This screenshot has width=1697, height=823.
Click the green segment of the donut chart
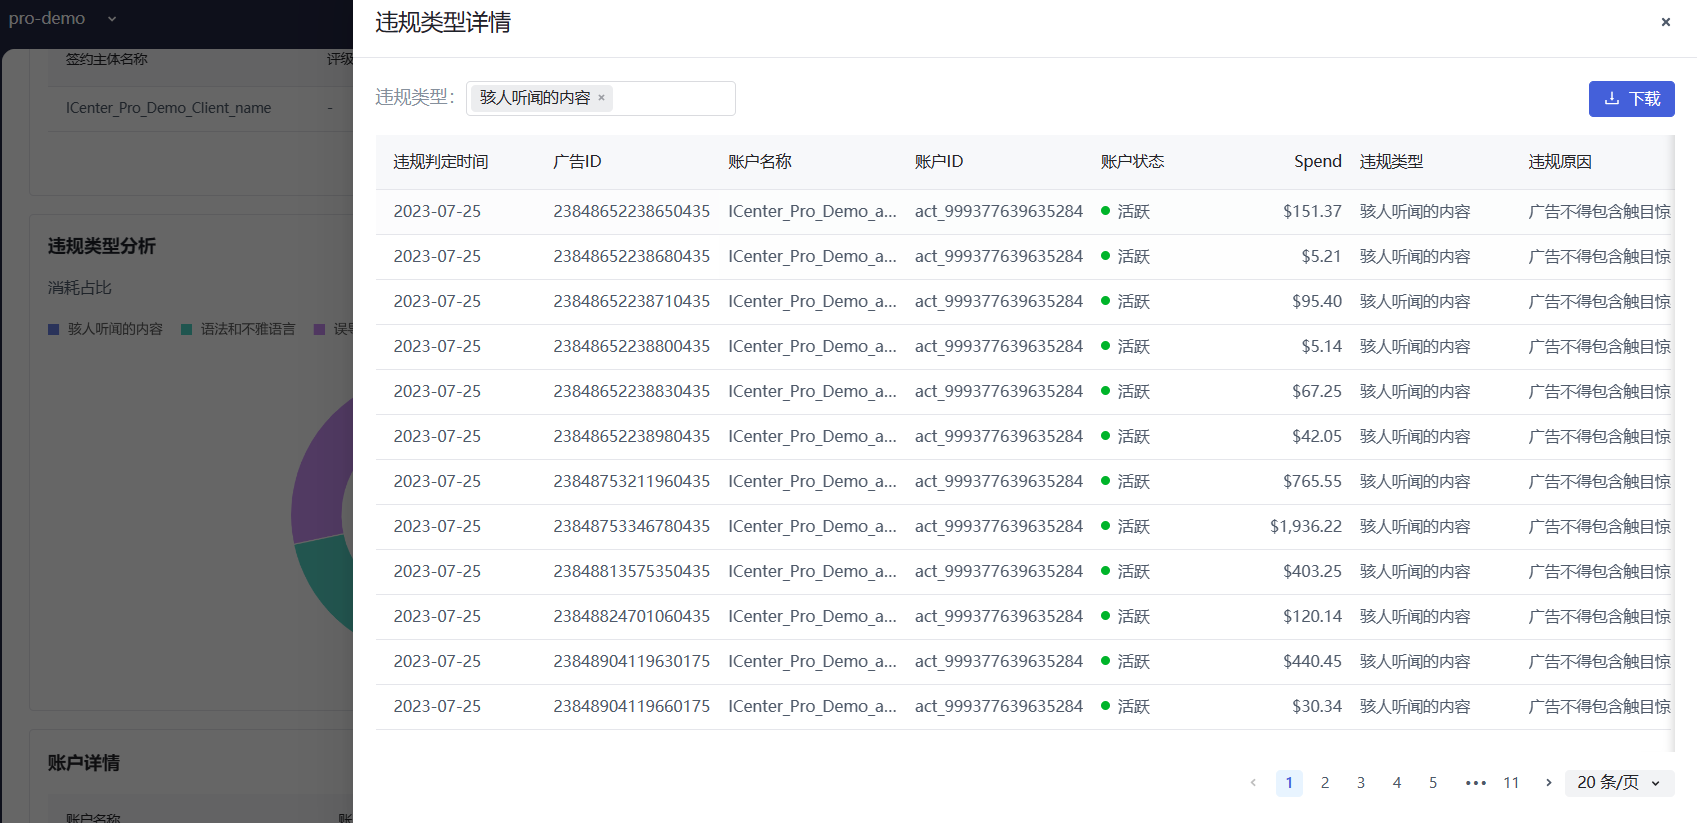pos(328,581)
